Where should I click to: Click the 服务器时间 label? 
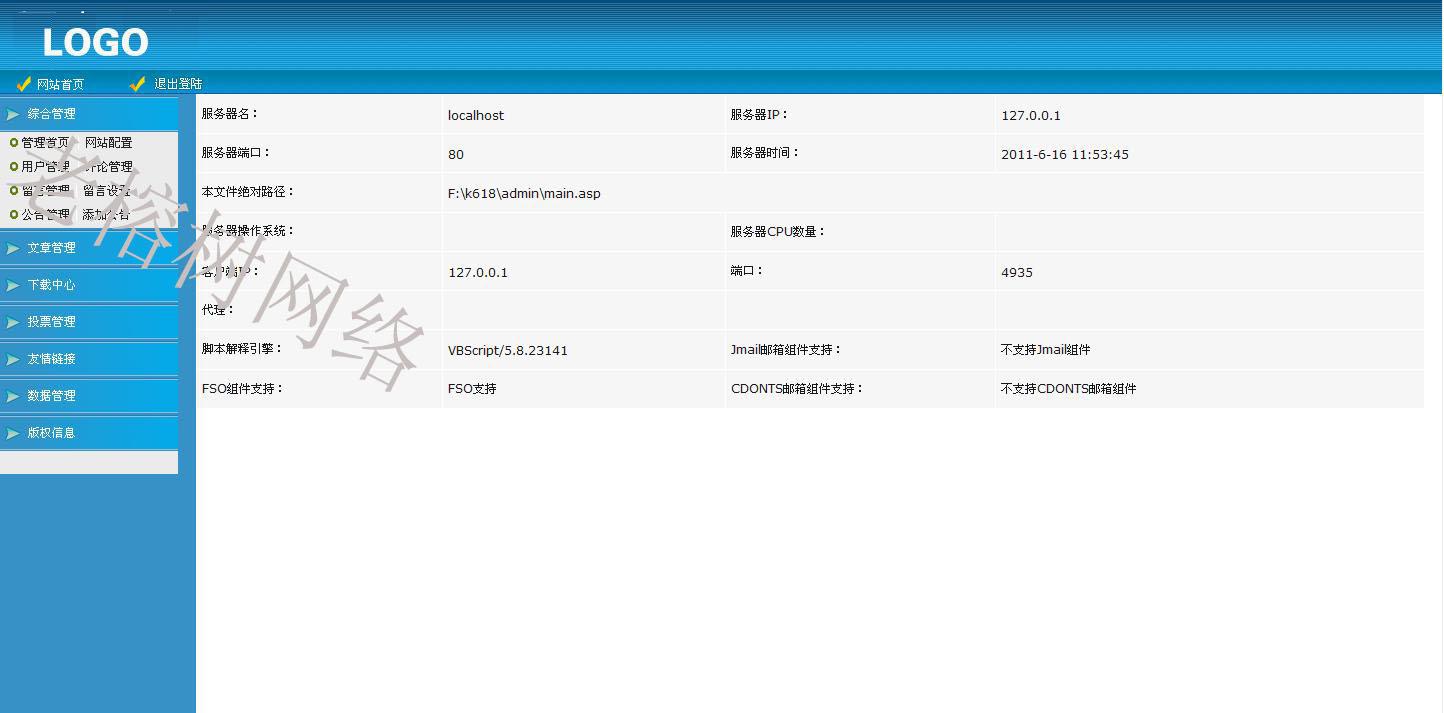click(765, 153)
